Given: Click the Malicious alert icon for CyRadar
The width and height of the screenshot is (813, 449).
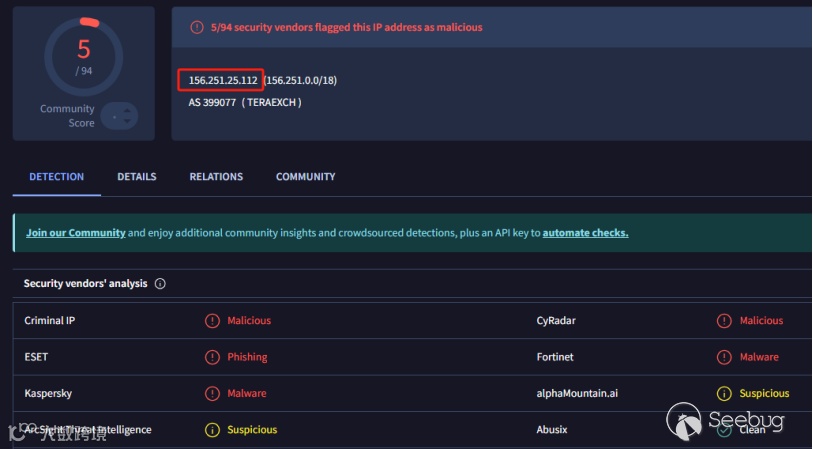Looking at the screenshot, I should coord(724,321).
